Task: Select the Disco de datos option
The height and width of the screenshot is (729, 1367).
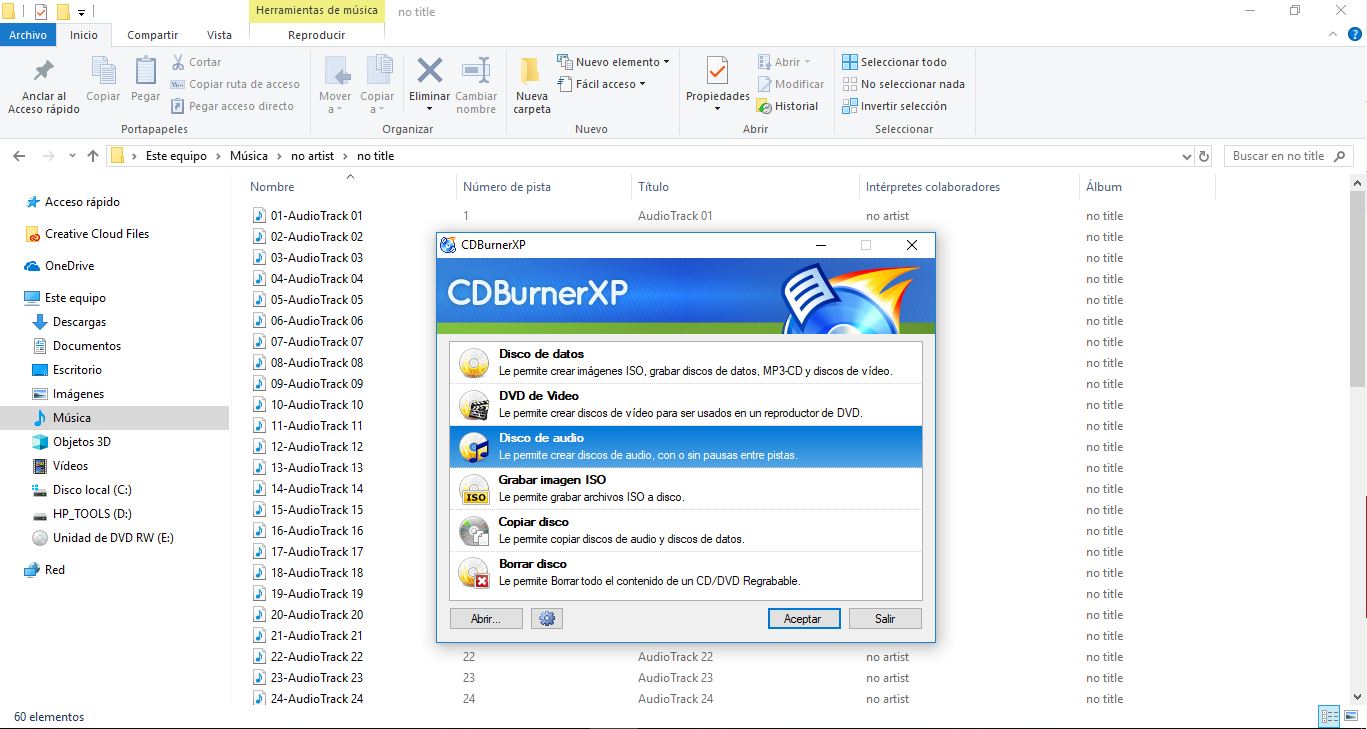Action: point(685,362)
